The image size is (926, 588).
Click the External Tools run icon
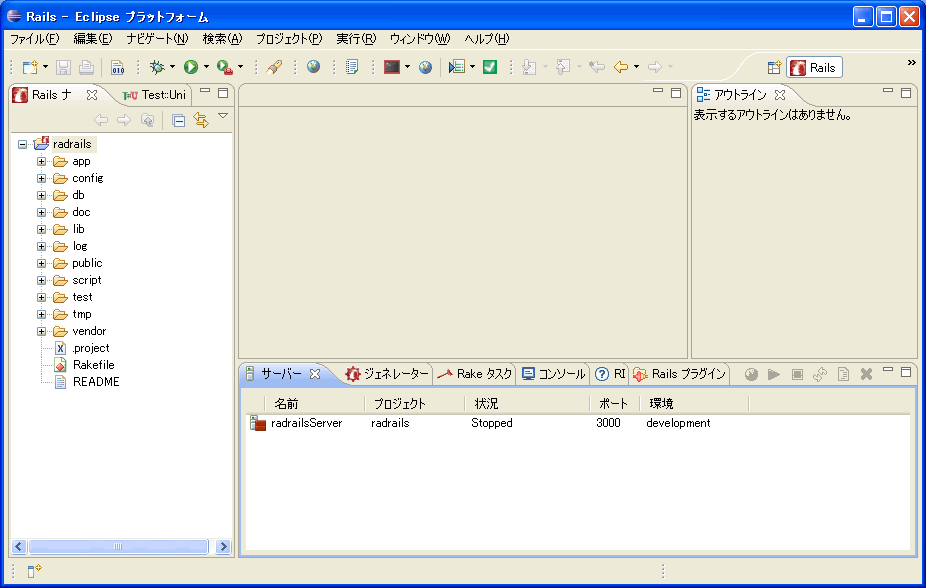(224, 67)
